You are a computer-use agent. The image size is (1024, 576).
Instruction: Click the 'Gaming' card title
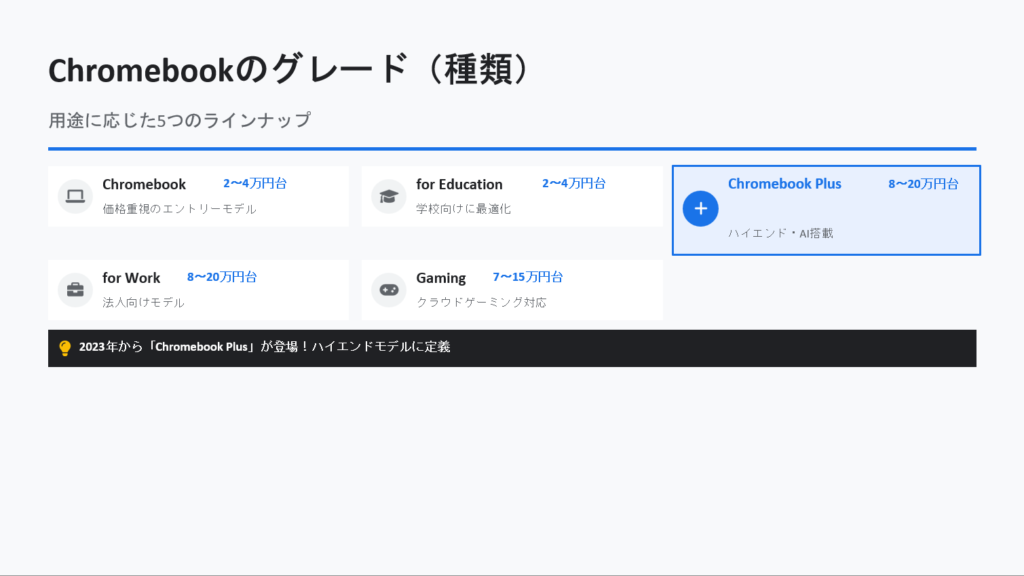(441, 278)
